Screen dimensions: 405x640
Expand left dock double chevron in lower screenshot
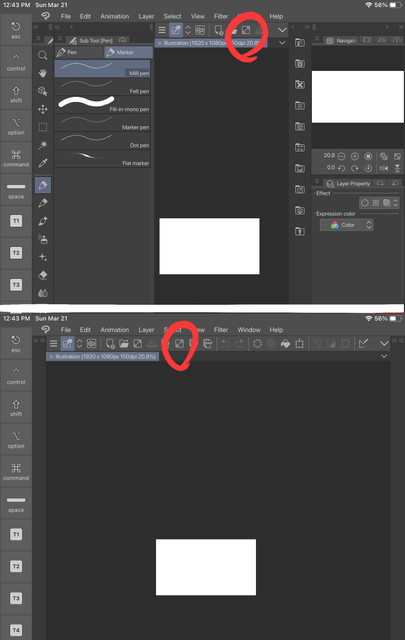click(38, 340)
